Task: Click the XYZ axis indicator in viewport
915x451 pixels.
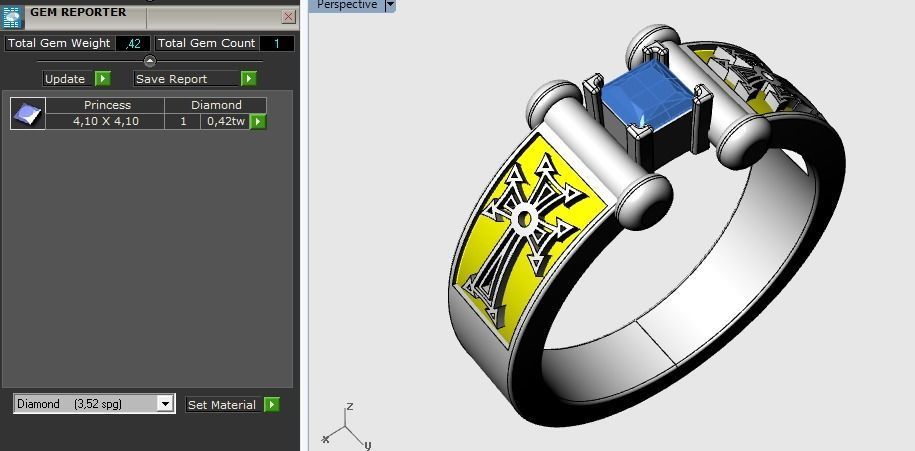Action: click(x=347, y=425)
